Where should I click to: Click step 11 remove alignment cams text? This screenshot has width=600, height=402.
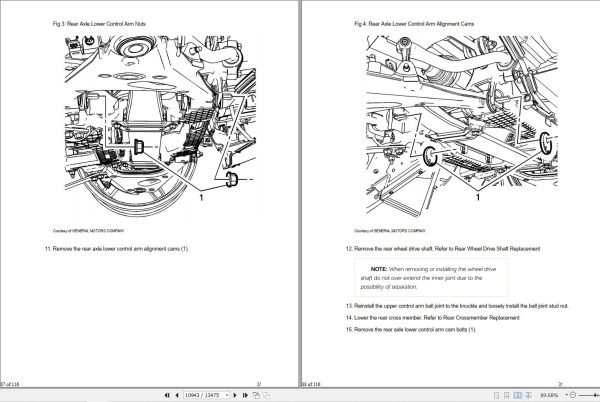tap(117, 249)
